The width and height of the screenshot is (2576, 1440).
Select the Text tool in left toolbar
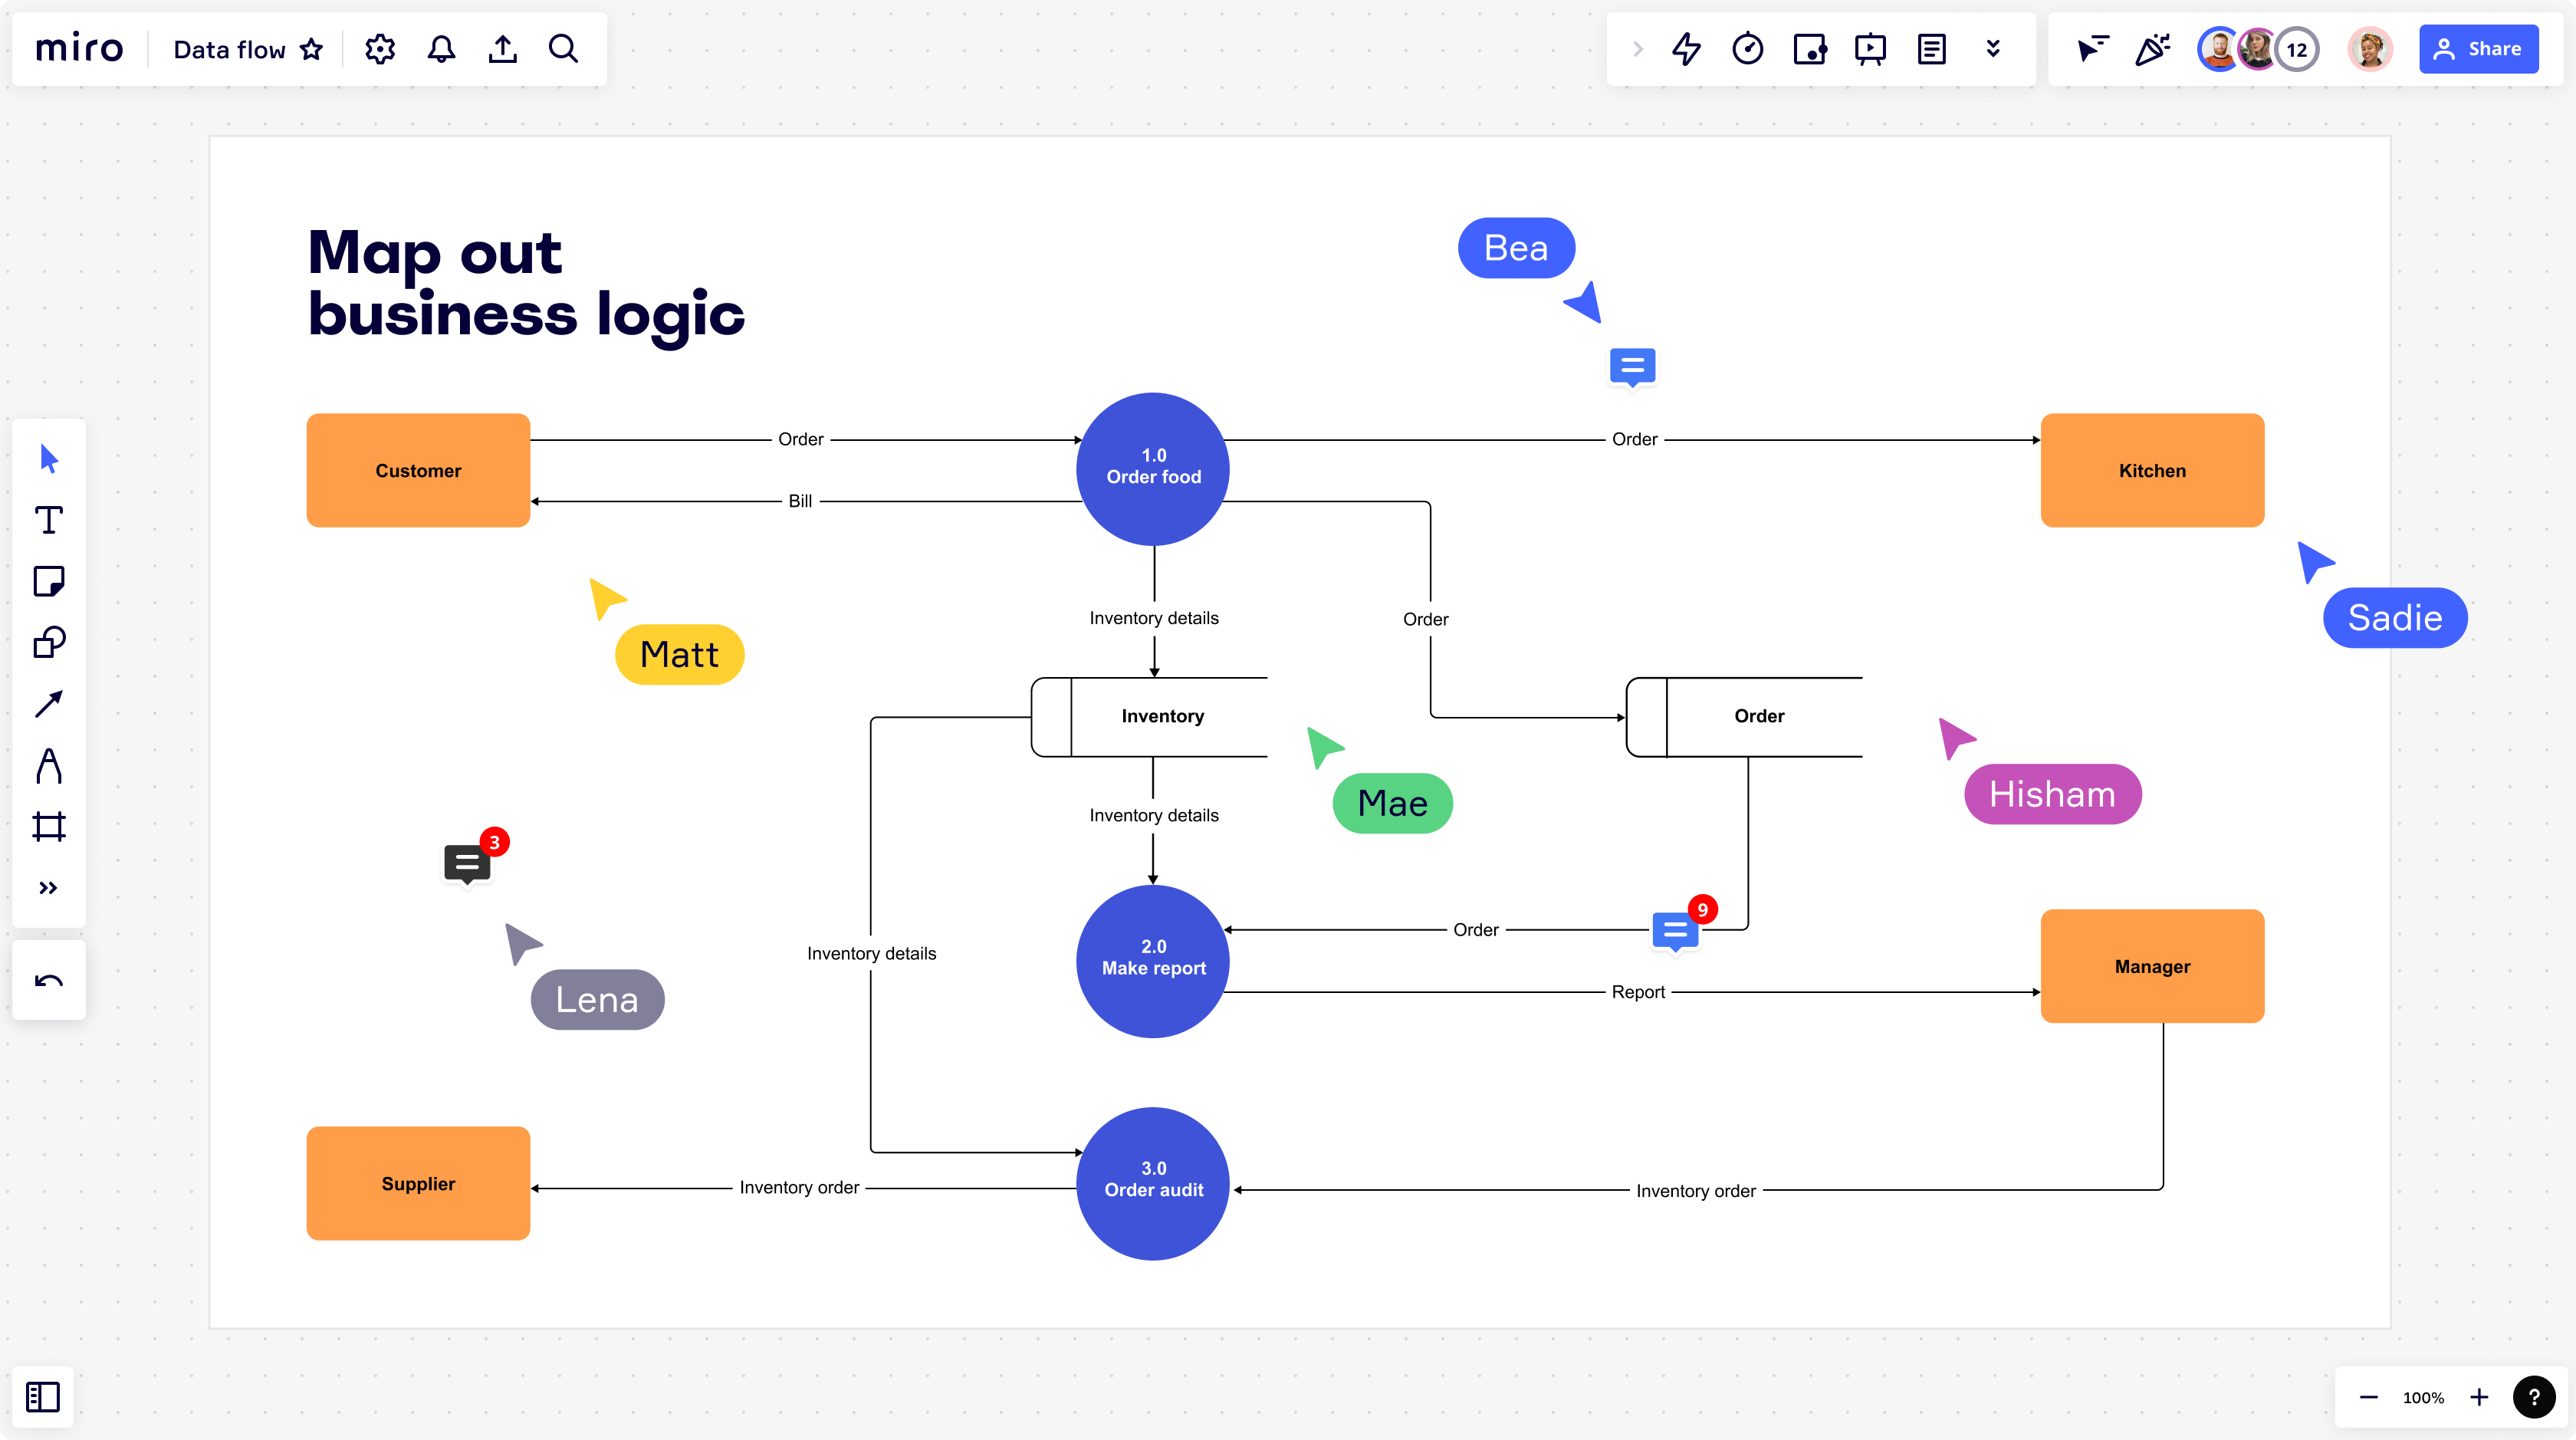(48, 520)
